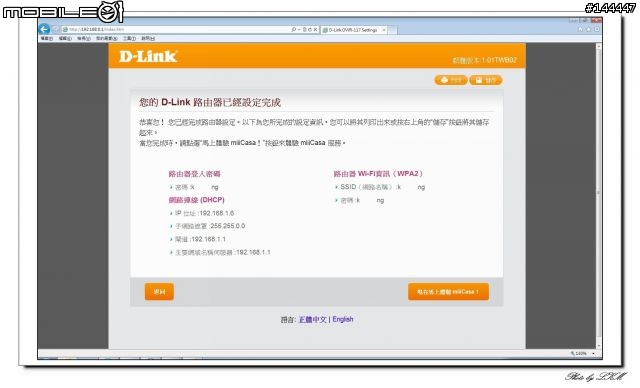Click the 網路連線 (DHCP) heading
Image resolution: width=640 pixels, height=388 pixels.
196,200
